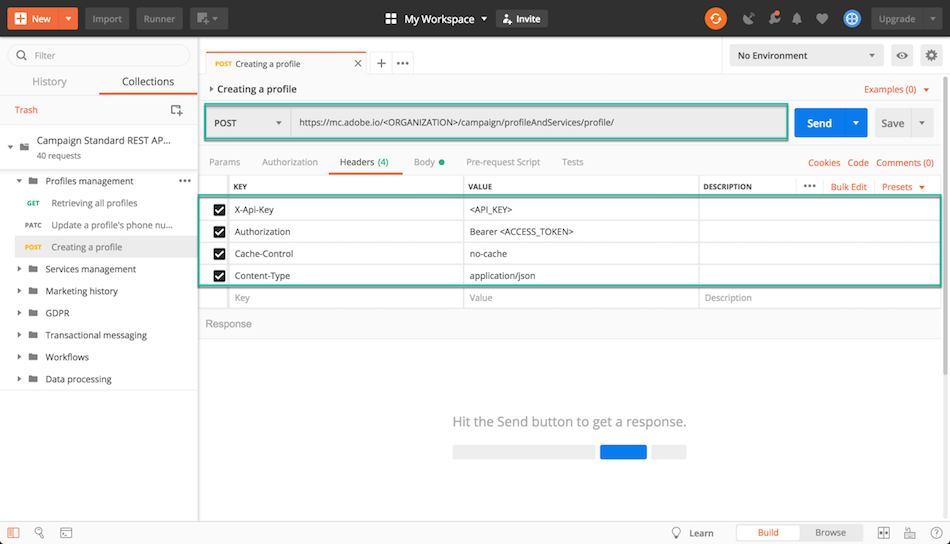Open the Bulk Edit link
Image resolution: width=950 pixels, height=544 pixels.
pos(848,187)
